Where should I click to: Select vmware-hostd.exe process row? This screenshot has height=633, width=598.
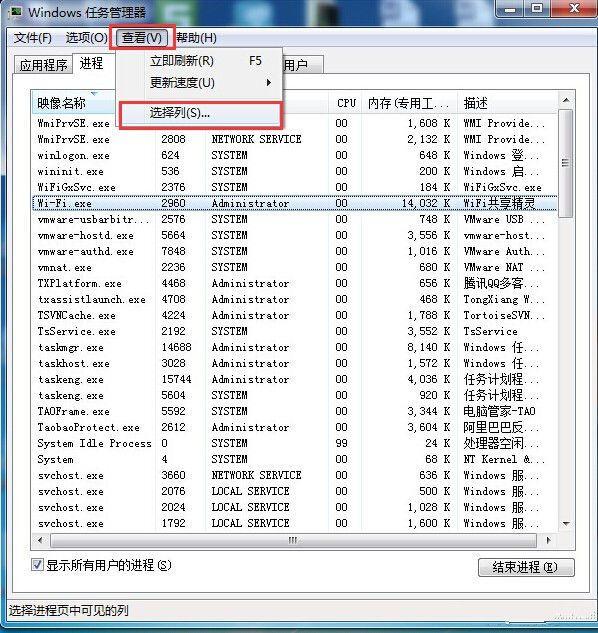tap(295, 235)
